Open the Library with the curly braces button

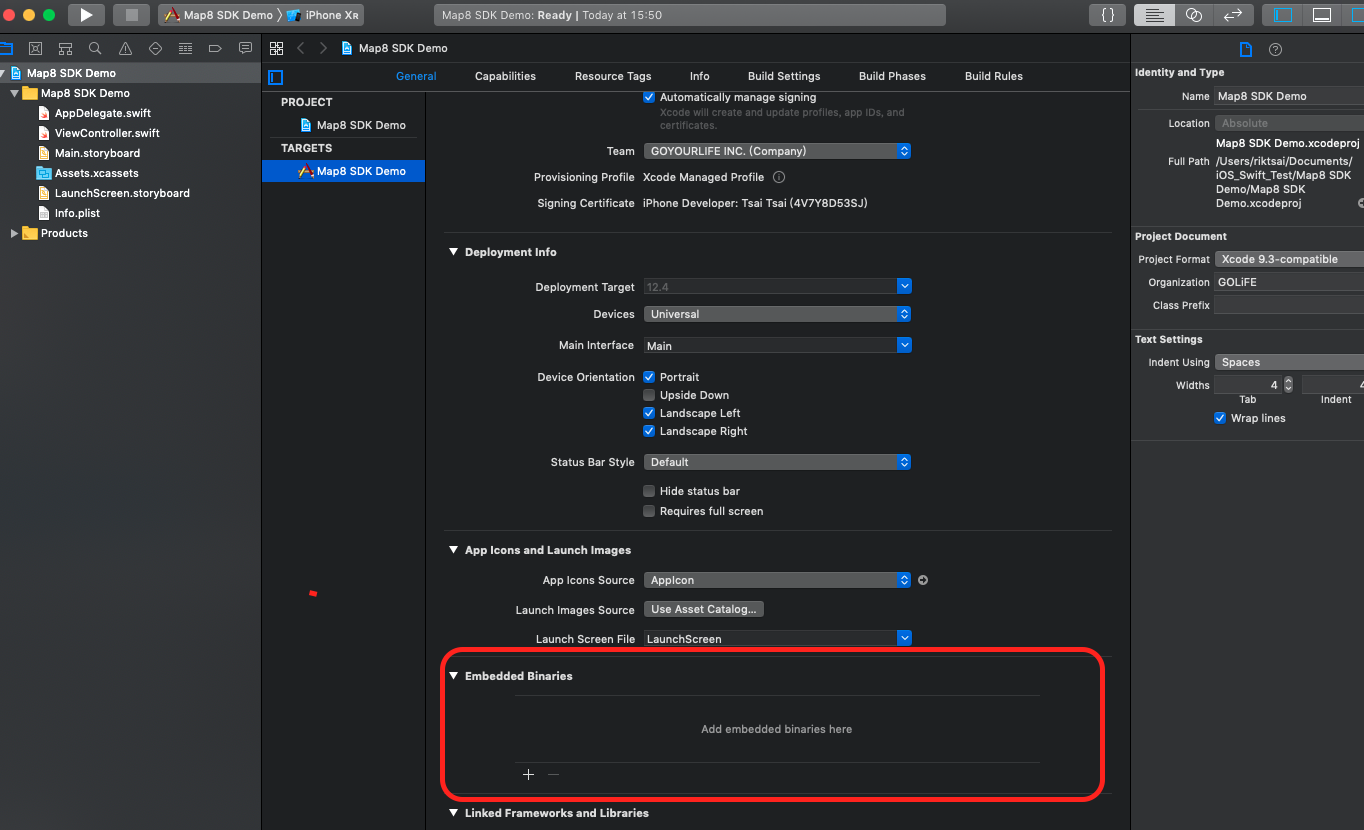(1108, 15)
